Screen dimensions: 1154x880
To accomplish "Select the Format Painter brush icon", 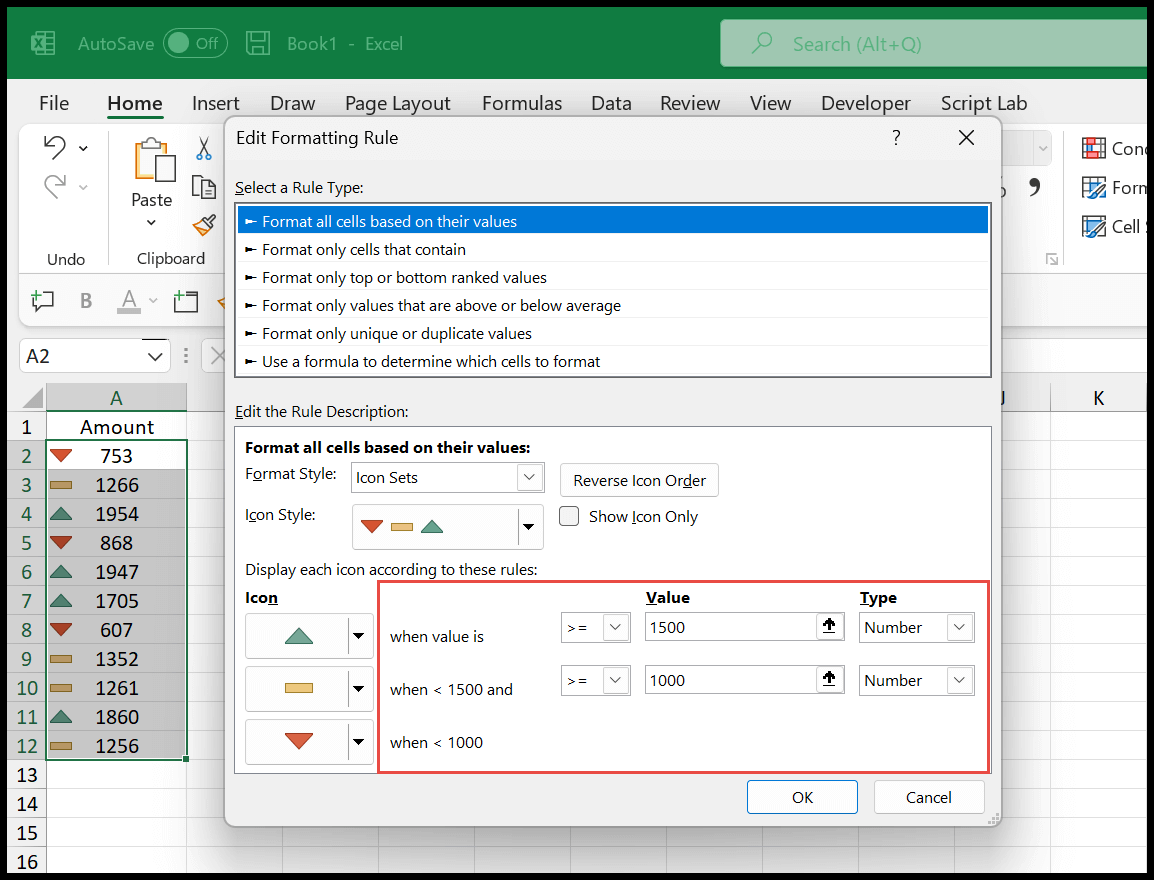I will click(204, 225).
